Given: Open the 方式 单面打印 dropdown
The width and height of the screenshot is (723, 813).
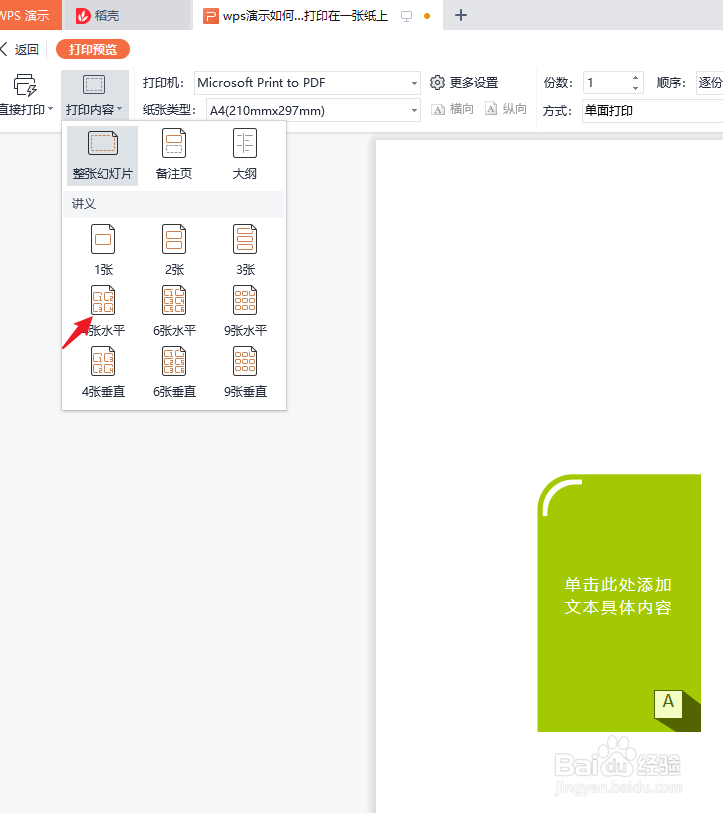Looking at the screenshot, I should [x=652, y=110].
